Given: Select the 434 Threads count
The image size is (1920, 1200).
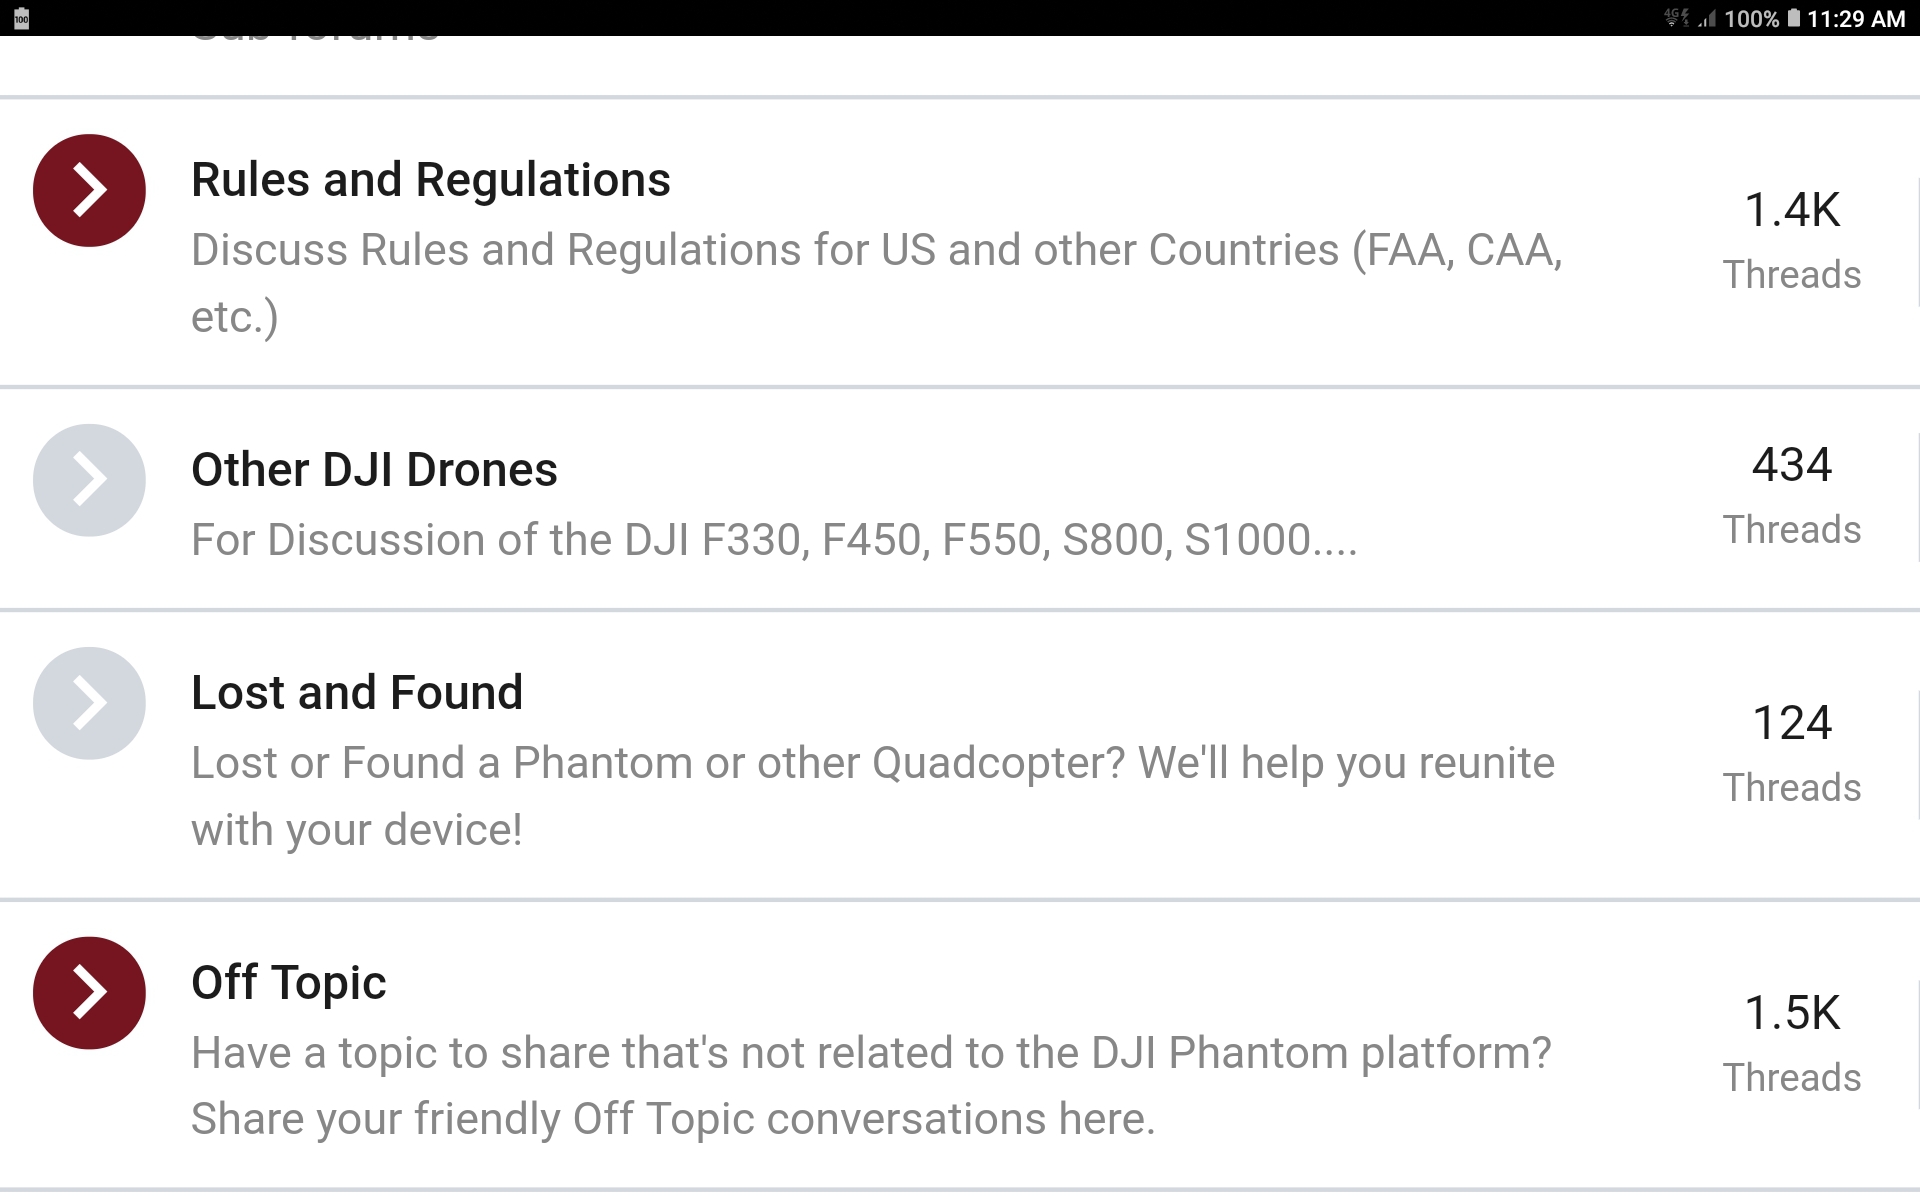Looking at the screenshot, I should coord(1792,496).
